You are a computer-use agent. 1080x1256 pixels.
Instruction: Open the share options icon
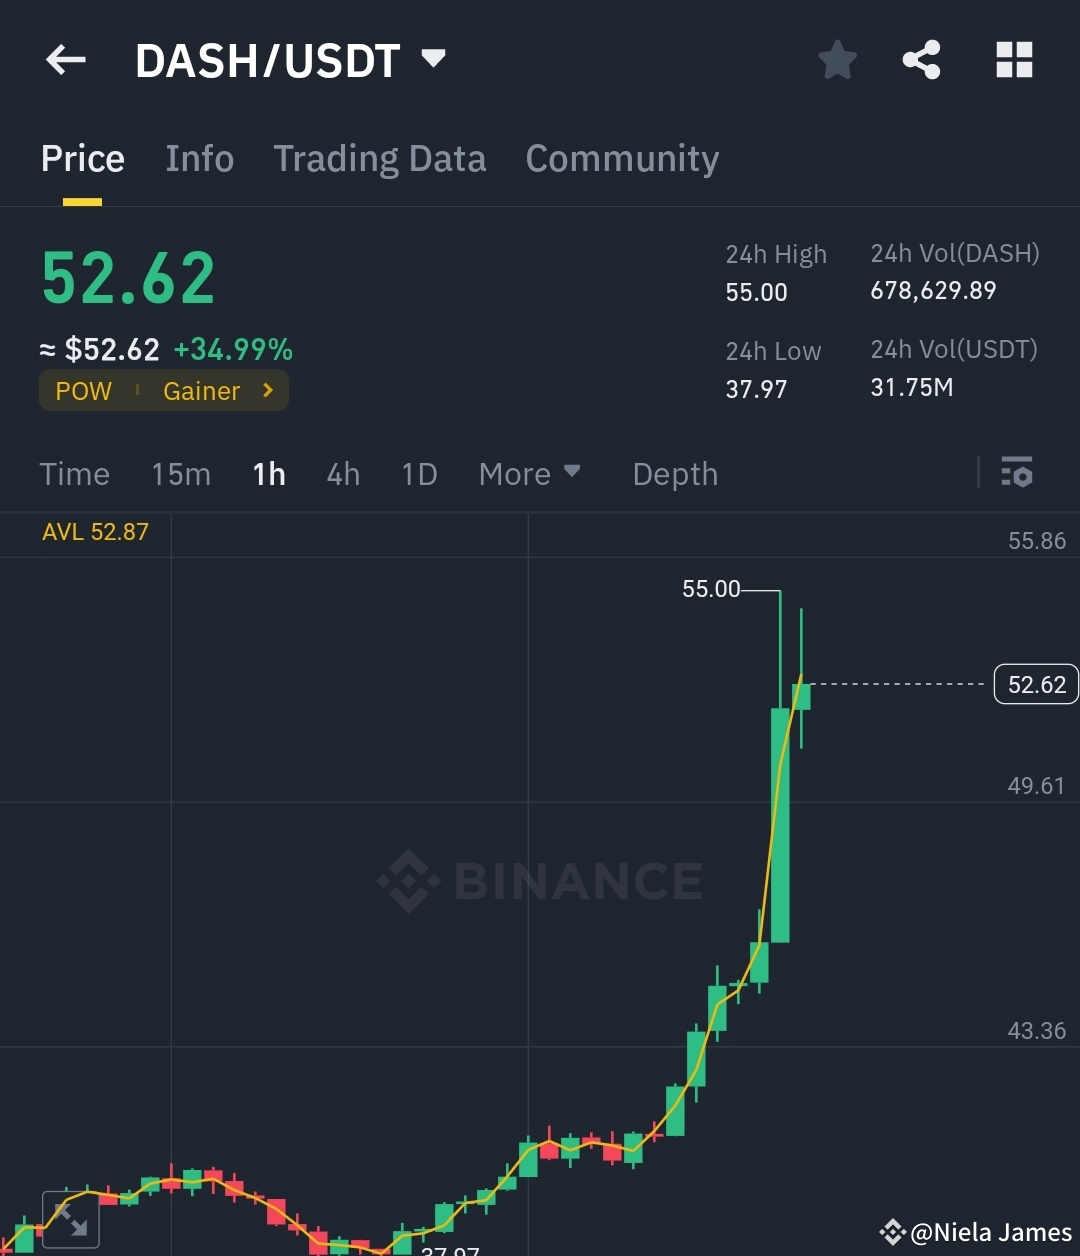pos(921,60)
